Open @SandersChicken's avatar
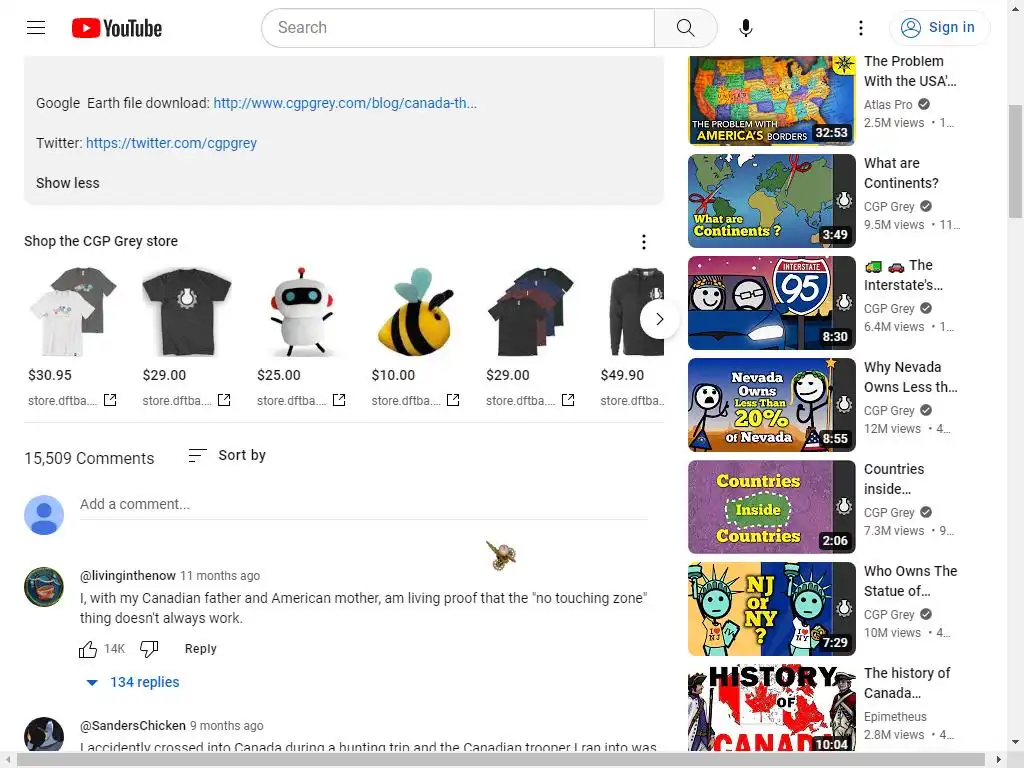The image size is (1024, 768). [44, 735]
